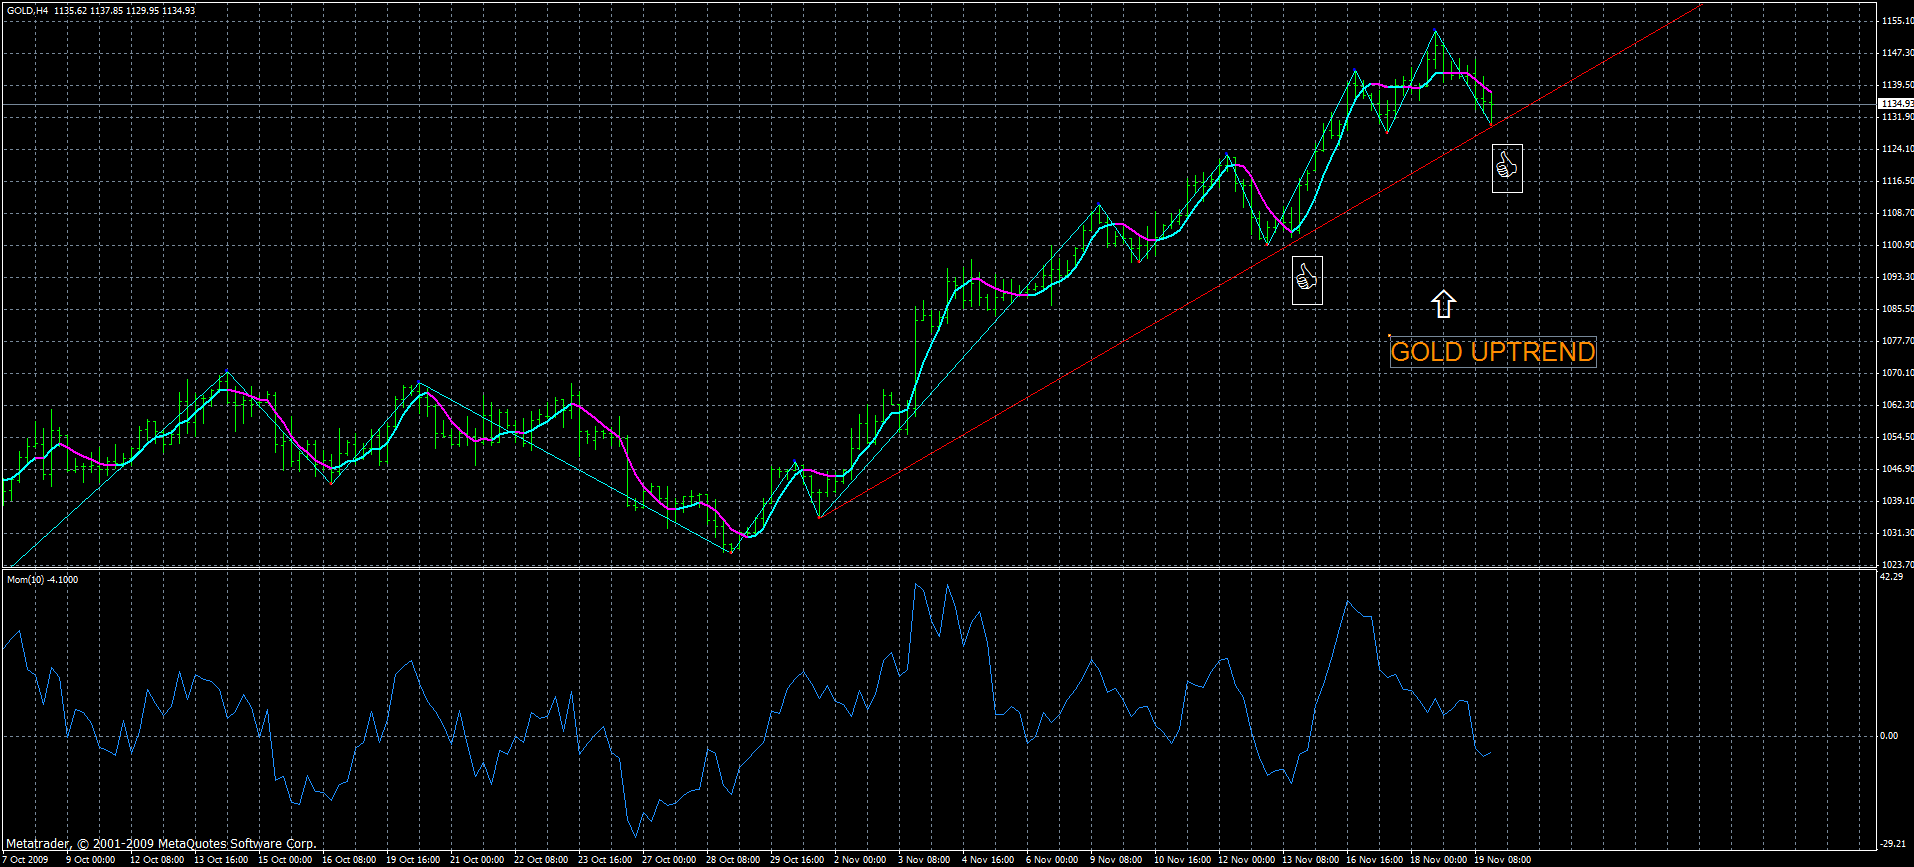Click the 0.00 momentum level label

[x=1888, y=736]
